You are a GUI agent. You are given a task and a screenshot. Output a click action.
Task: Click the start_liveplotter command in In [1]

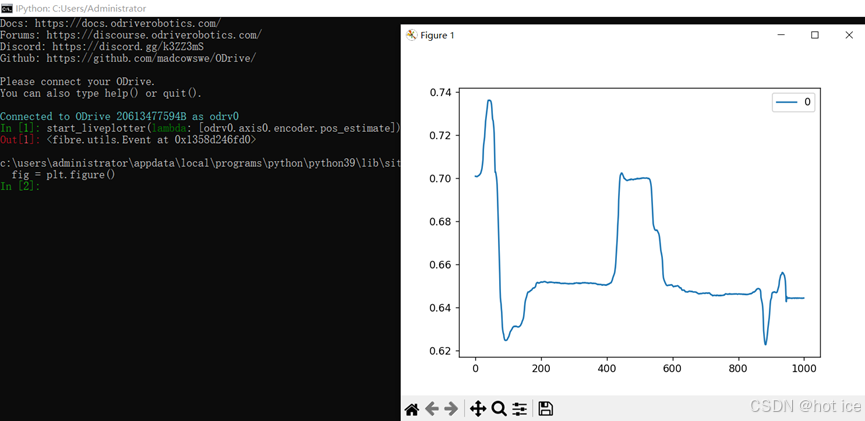coord(223,129)
